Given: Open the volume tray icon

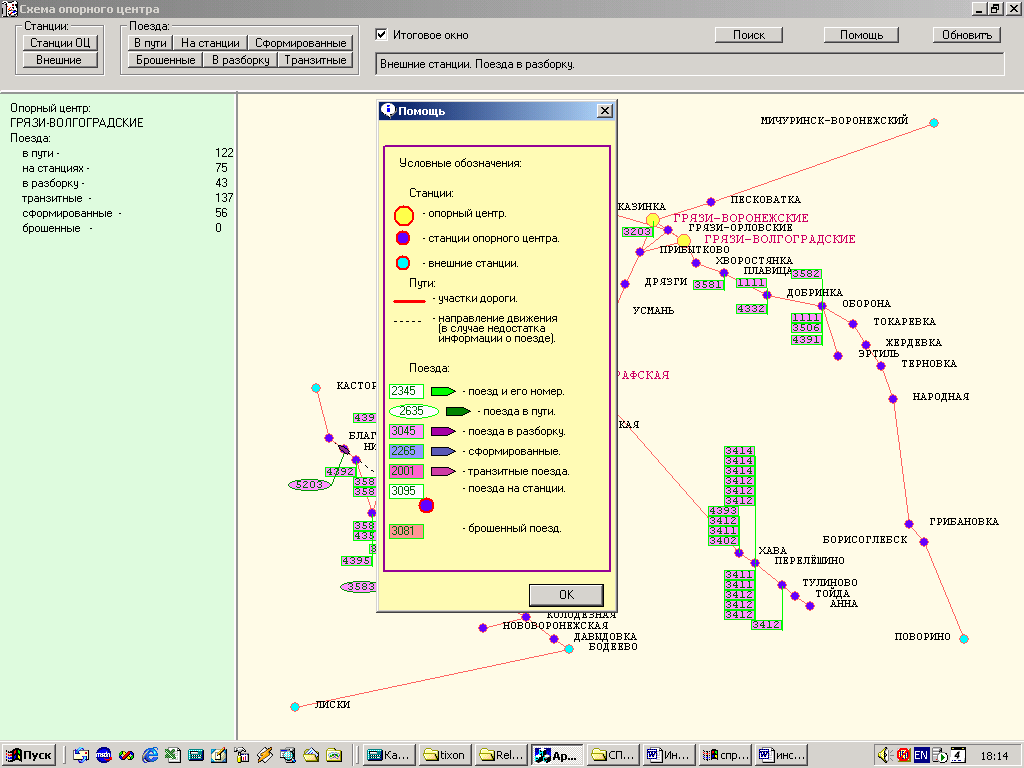Looking at the screenshot, I should coord(884,756).
